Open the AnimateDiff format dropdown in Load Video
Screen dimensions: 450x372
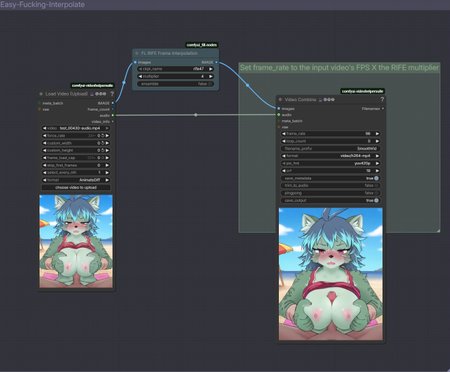tap(76, 180)
